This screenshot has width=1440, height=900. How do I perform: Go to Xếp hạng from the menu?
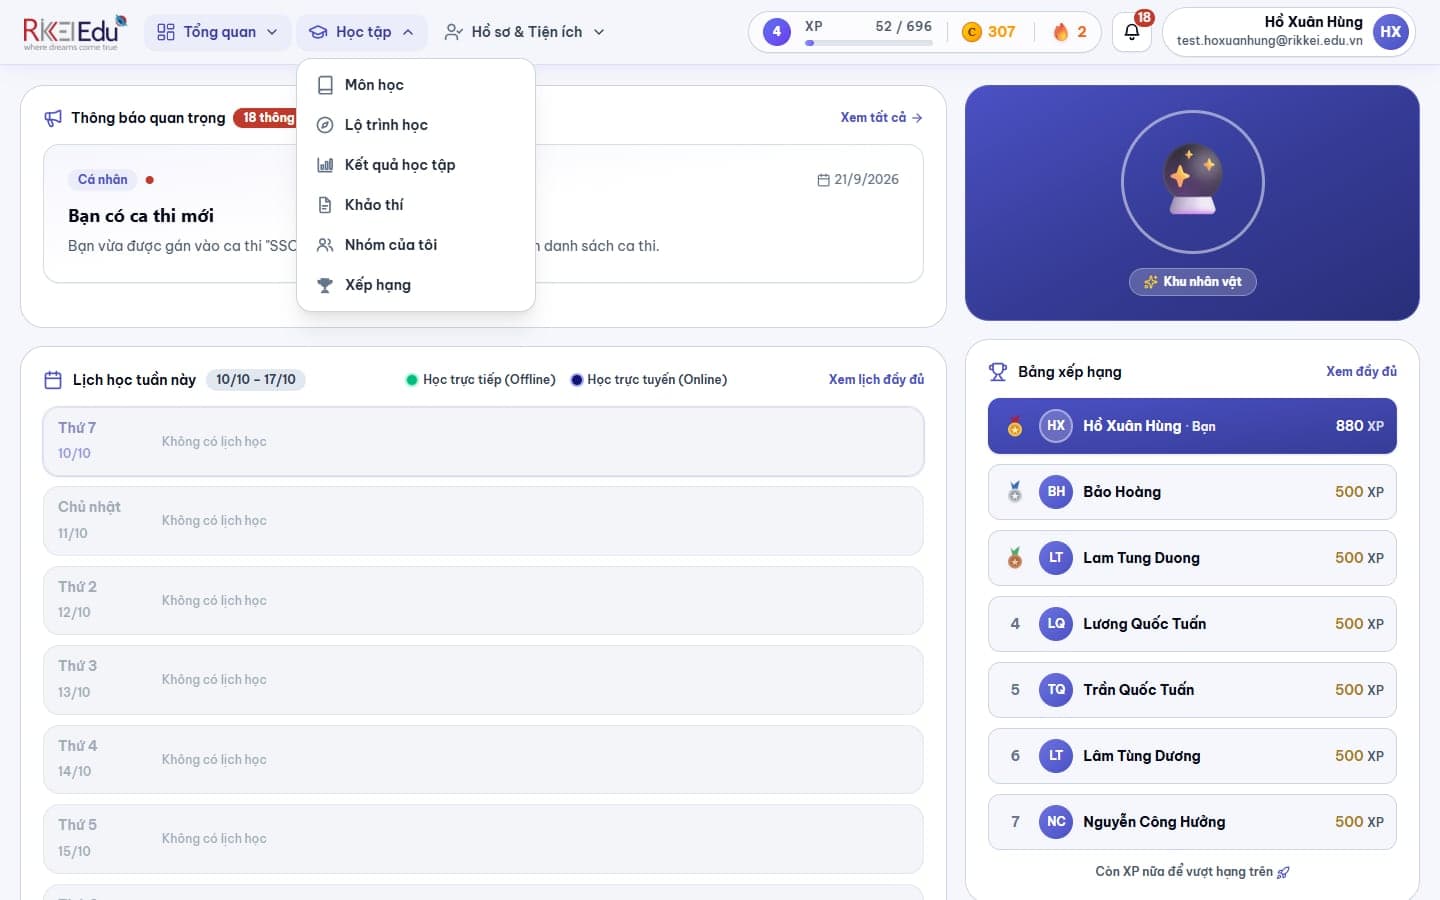pos(416,285)
